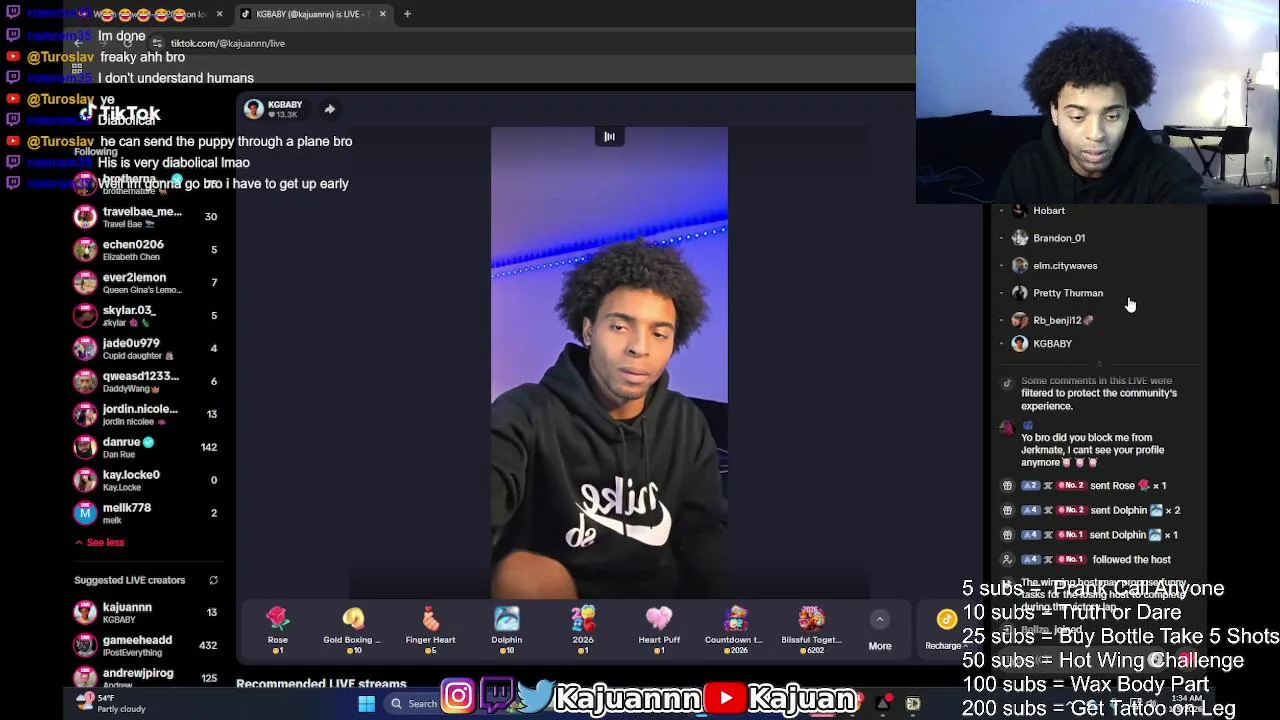Screen dimensions: 1280x720
Task: Click the audio bars icon above video
Action: point(609,137)
